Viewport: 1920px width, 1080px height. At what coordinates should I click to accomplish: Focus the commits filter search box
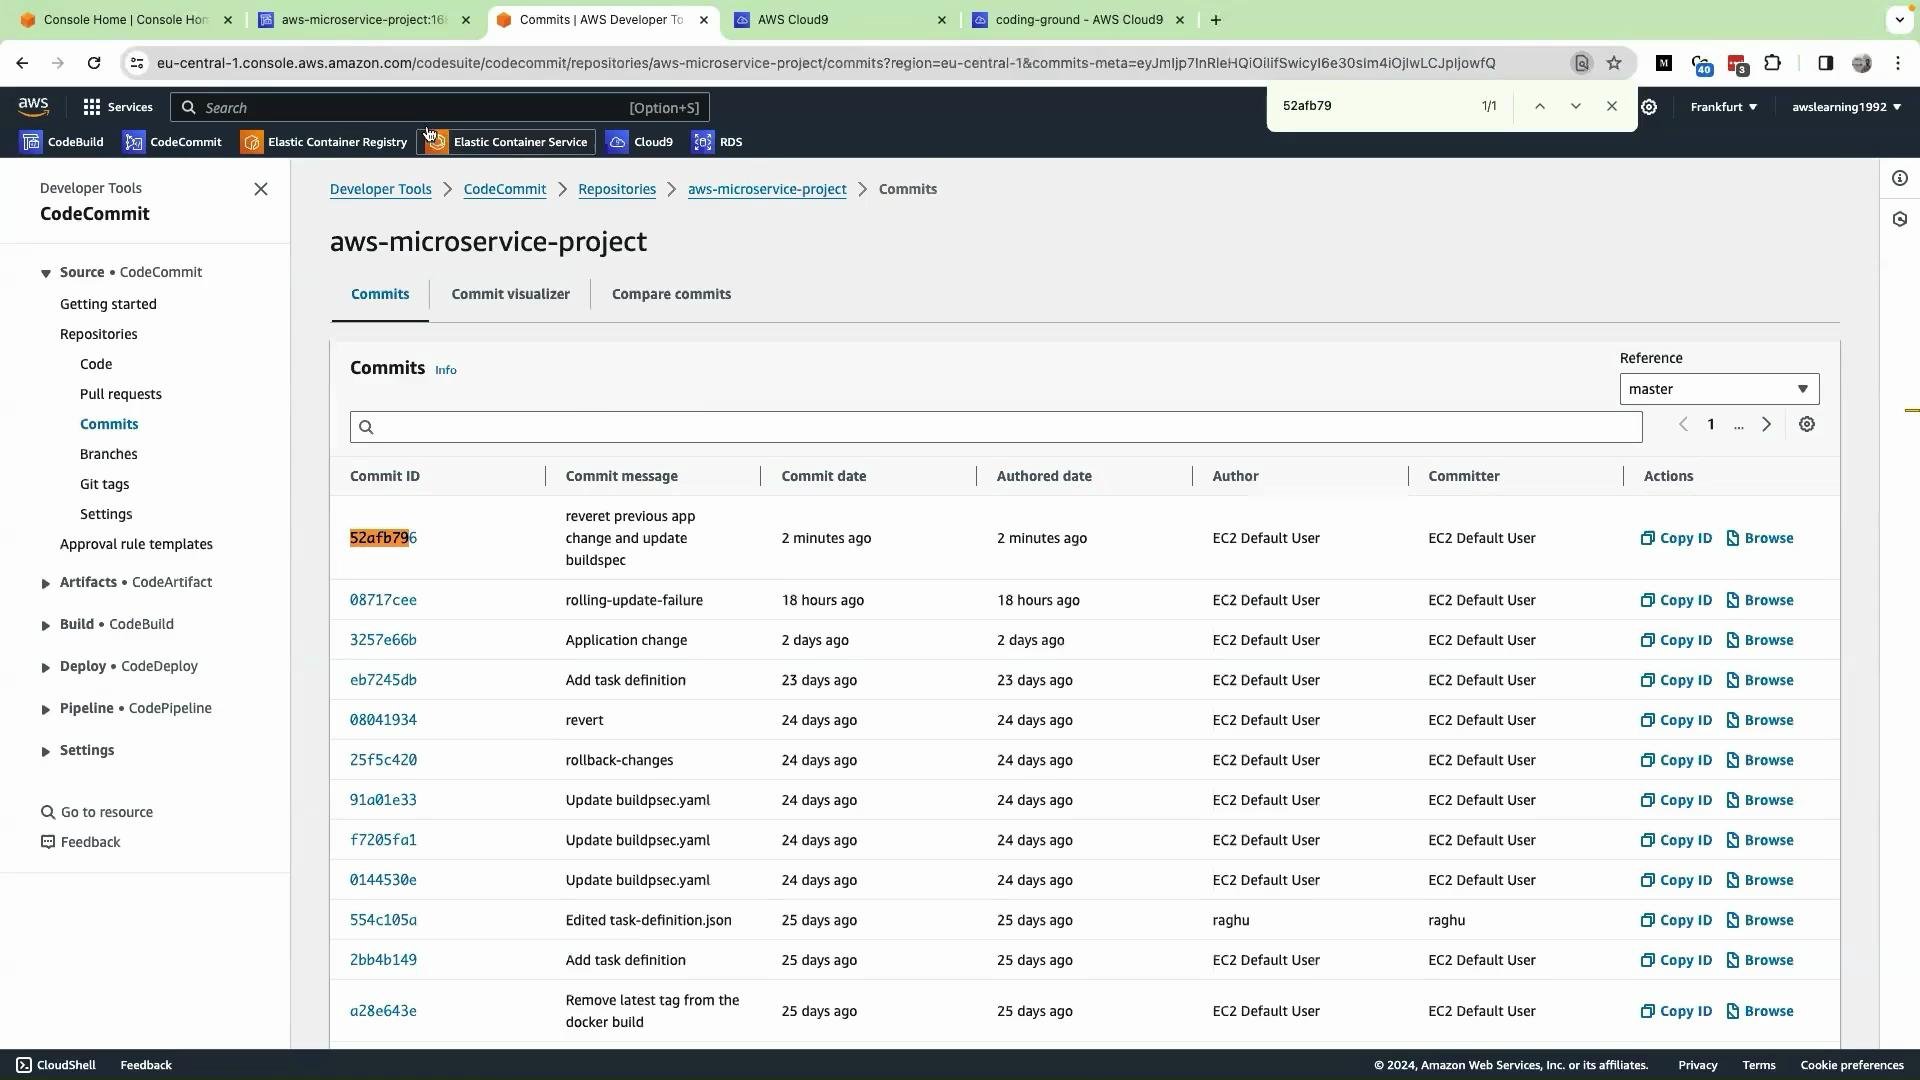click(996, 427)
